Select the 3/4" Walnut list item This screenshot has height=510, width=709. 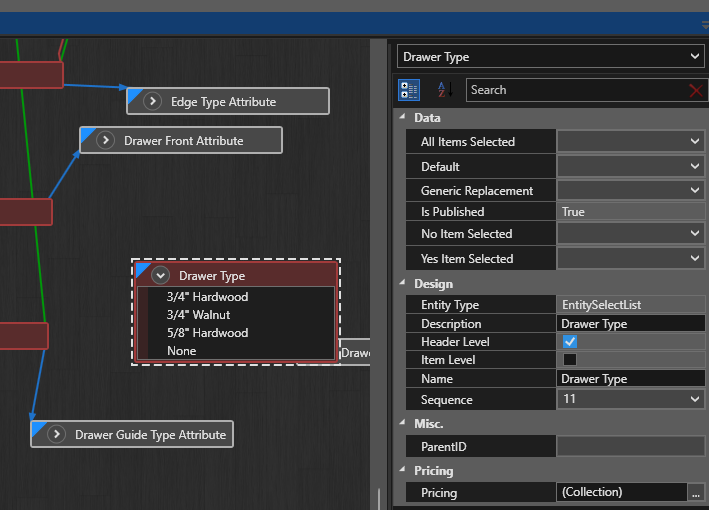coord(198,315)
